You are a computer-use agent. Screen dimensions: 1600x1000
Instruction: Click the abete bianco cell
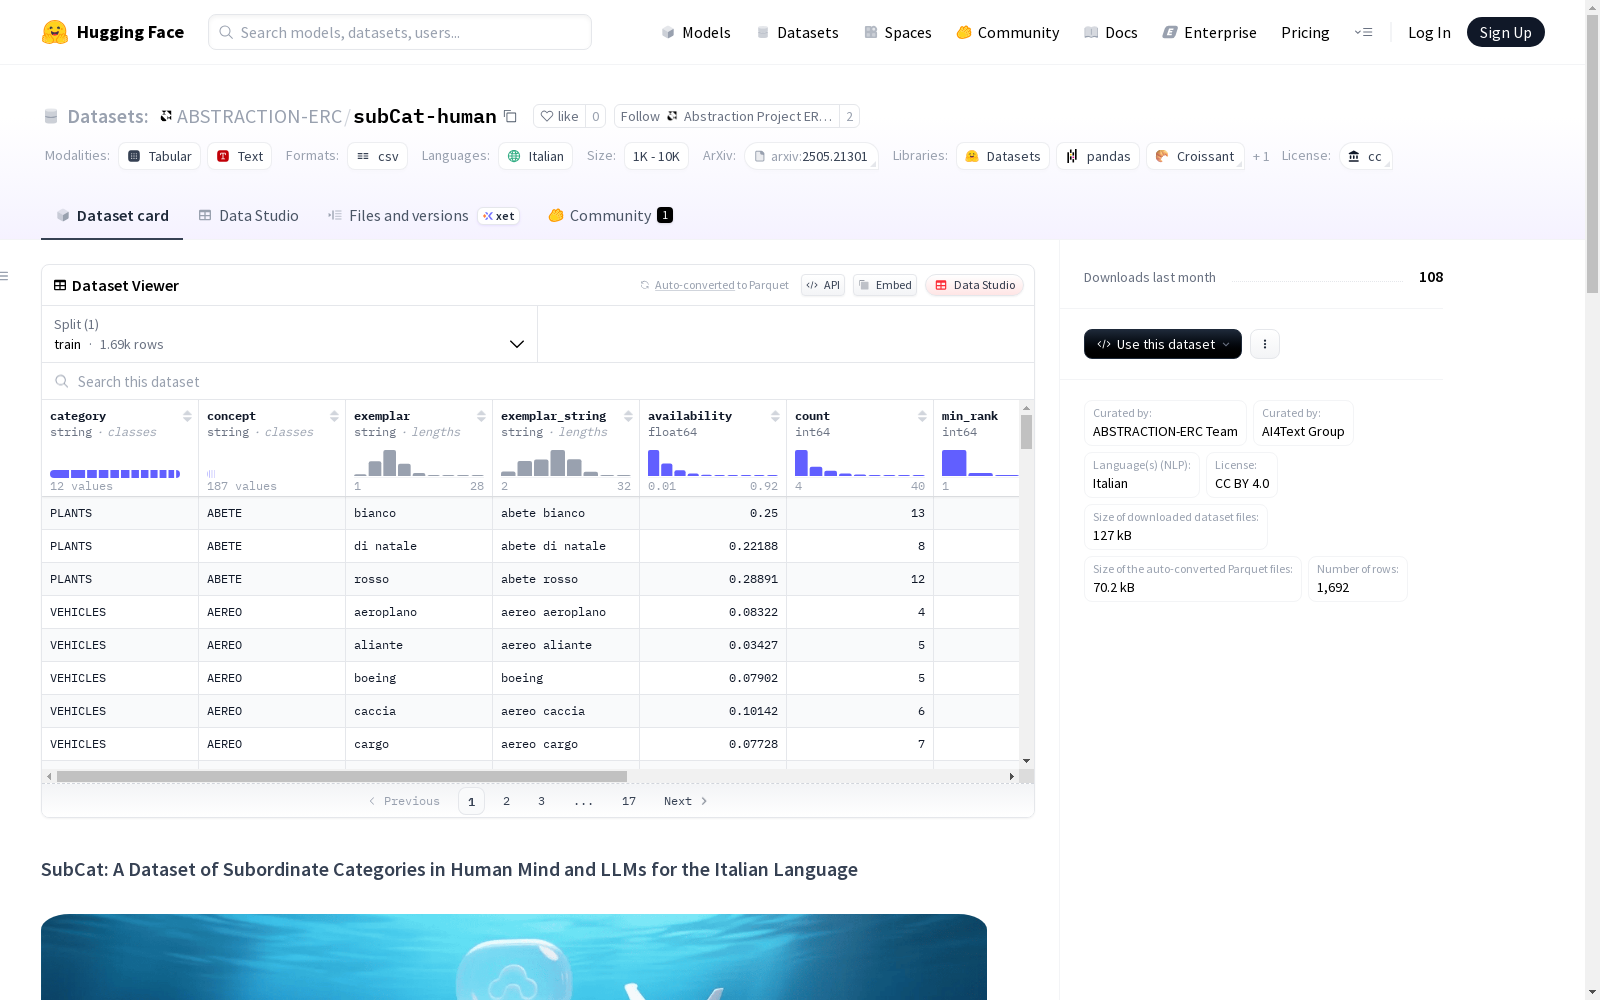point(566,513)
